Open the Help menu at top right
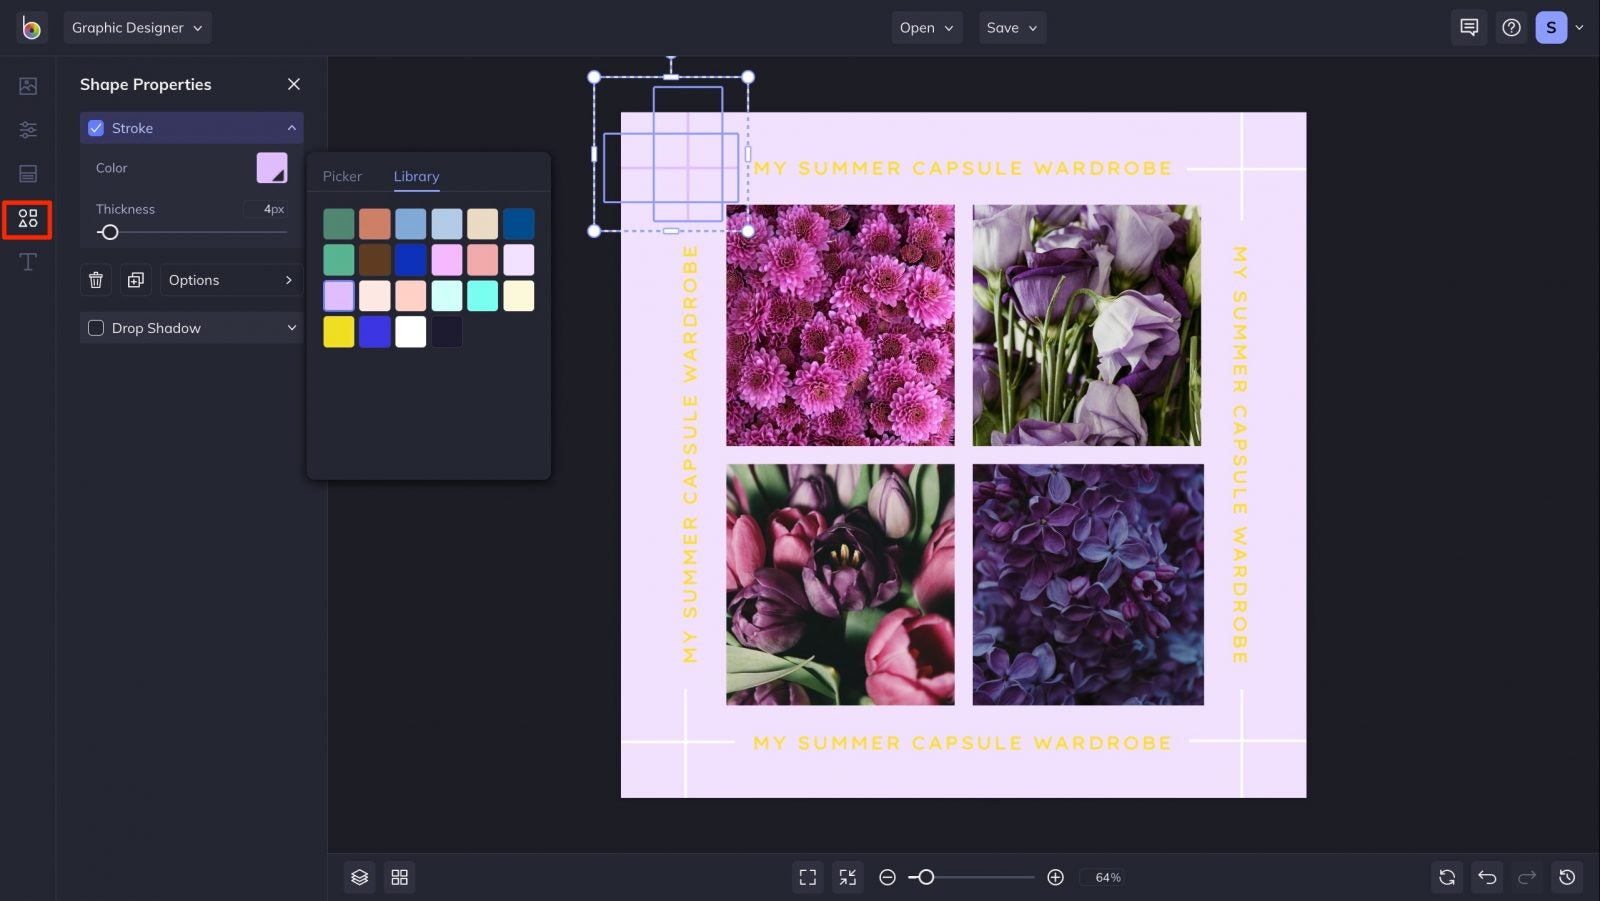 coord(1511,27)
